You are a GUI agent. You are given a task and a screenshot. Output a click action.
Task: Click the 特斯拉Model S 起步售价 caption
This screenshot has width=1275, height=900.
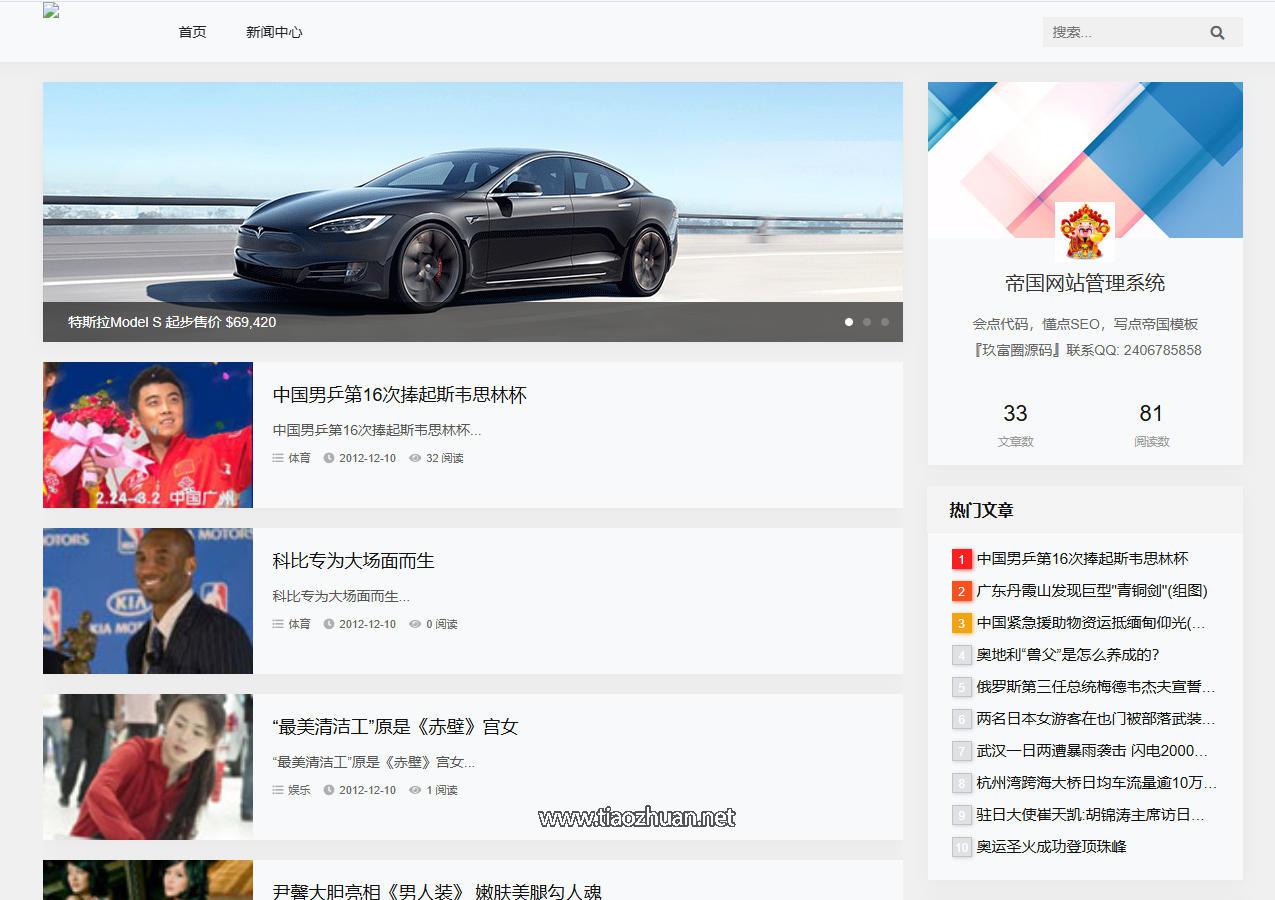(x=172, y=322)
